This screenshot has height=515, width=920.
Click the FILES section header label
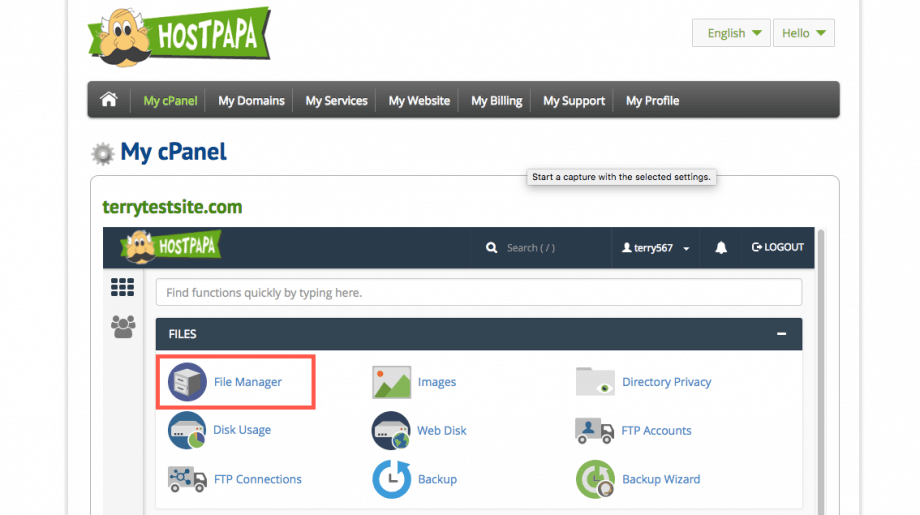tap(182, 334)
